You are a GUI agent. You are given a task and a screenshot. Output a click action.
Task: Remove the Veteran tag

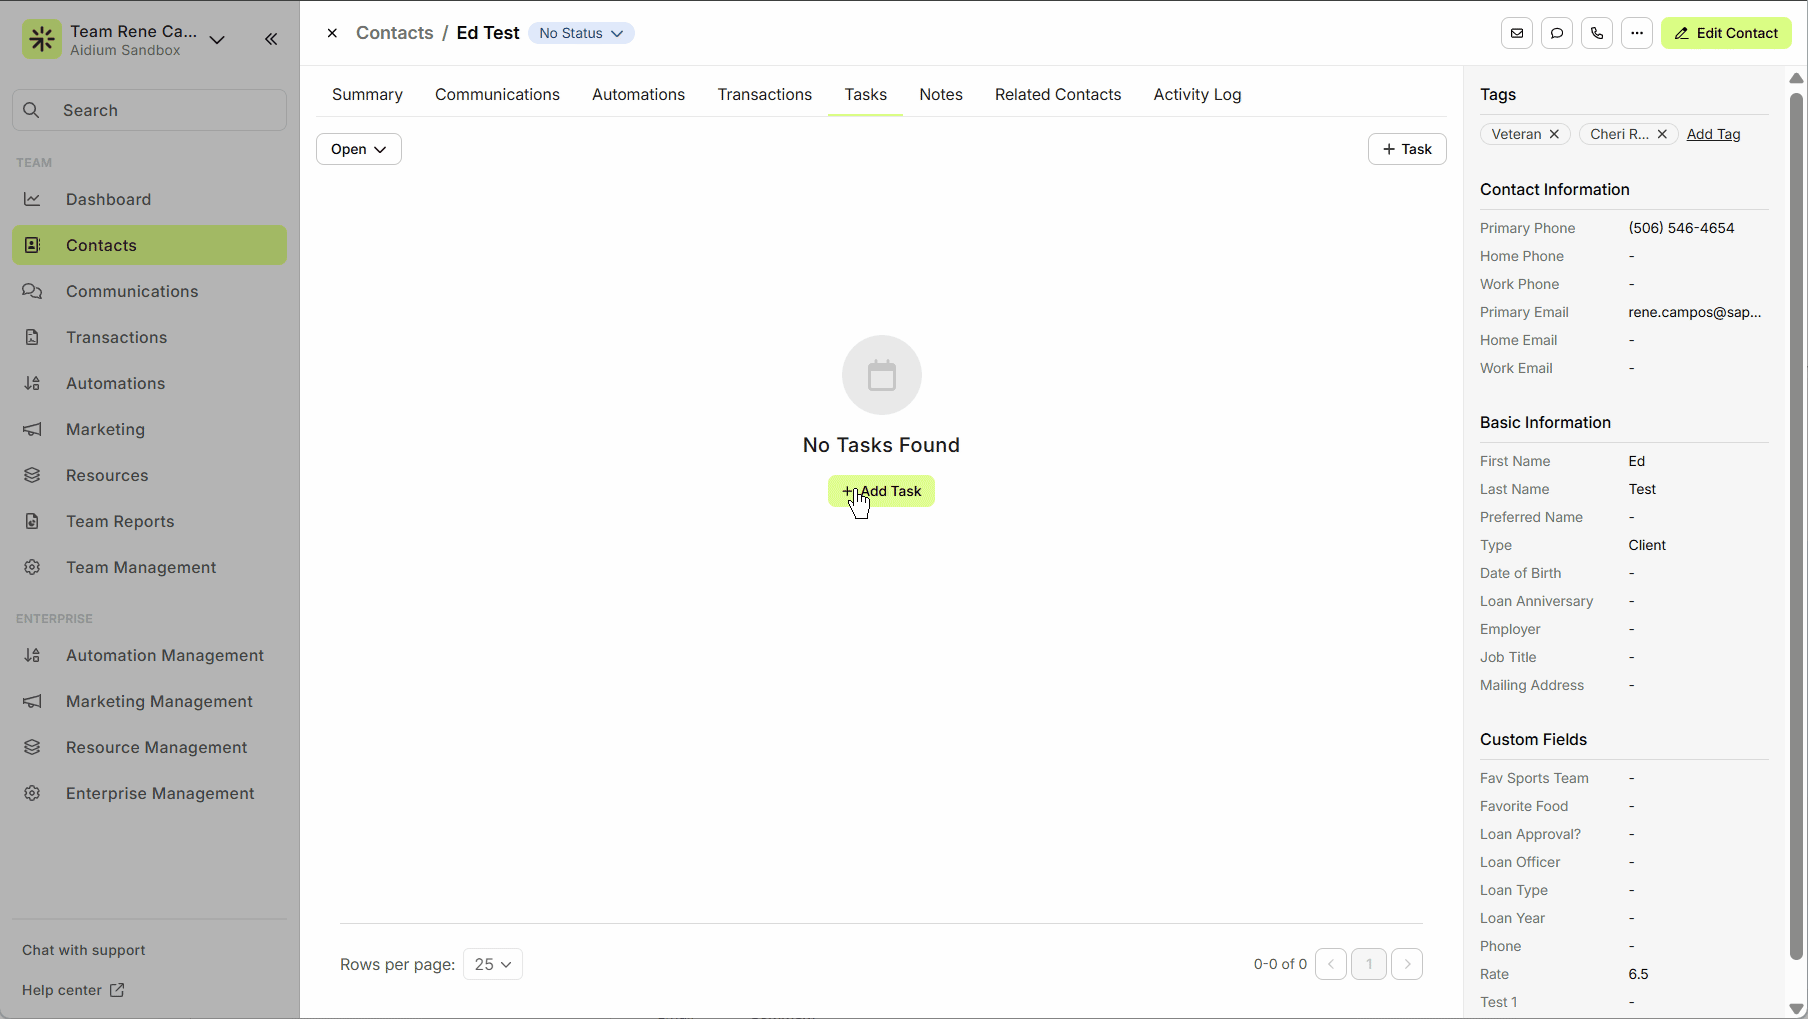[x=1554, y=134]
